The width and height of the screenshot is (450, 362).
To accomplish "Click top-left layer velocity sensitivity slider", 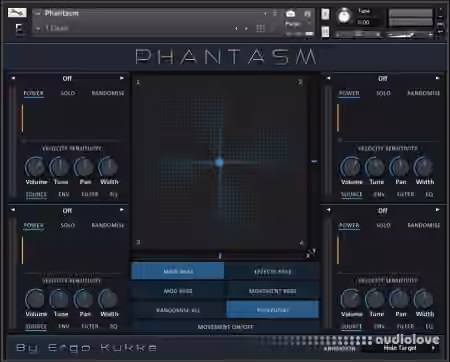I will pyautogui.click(x=71, y=141).
